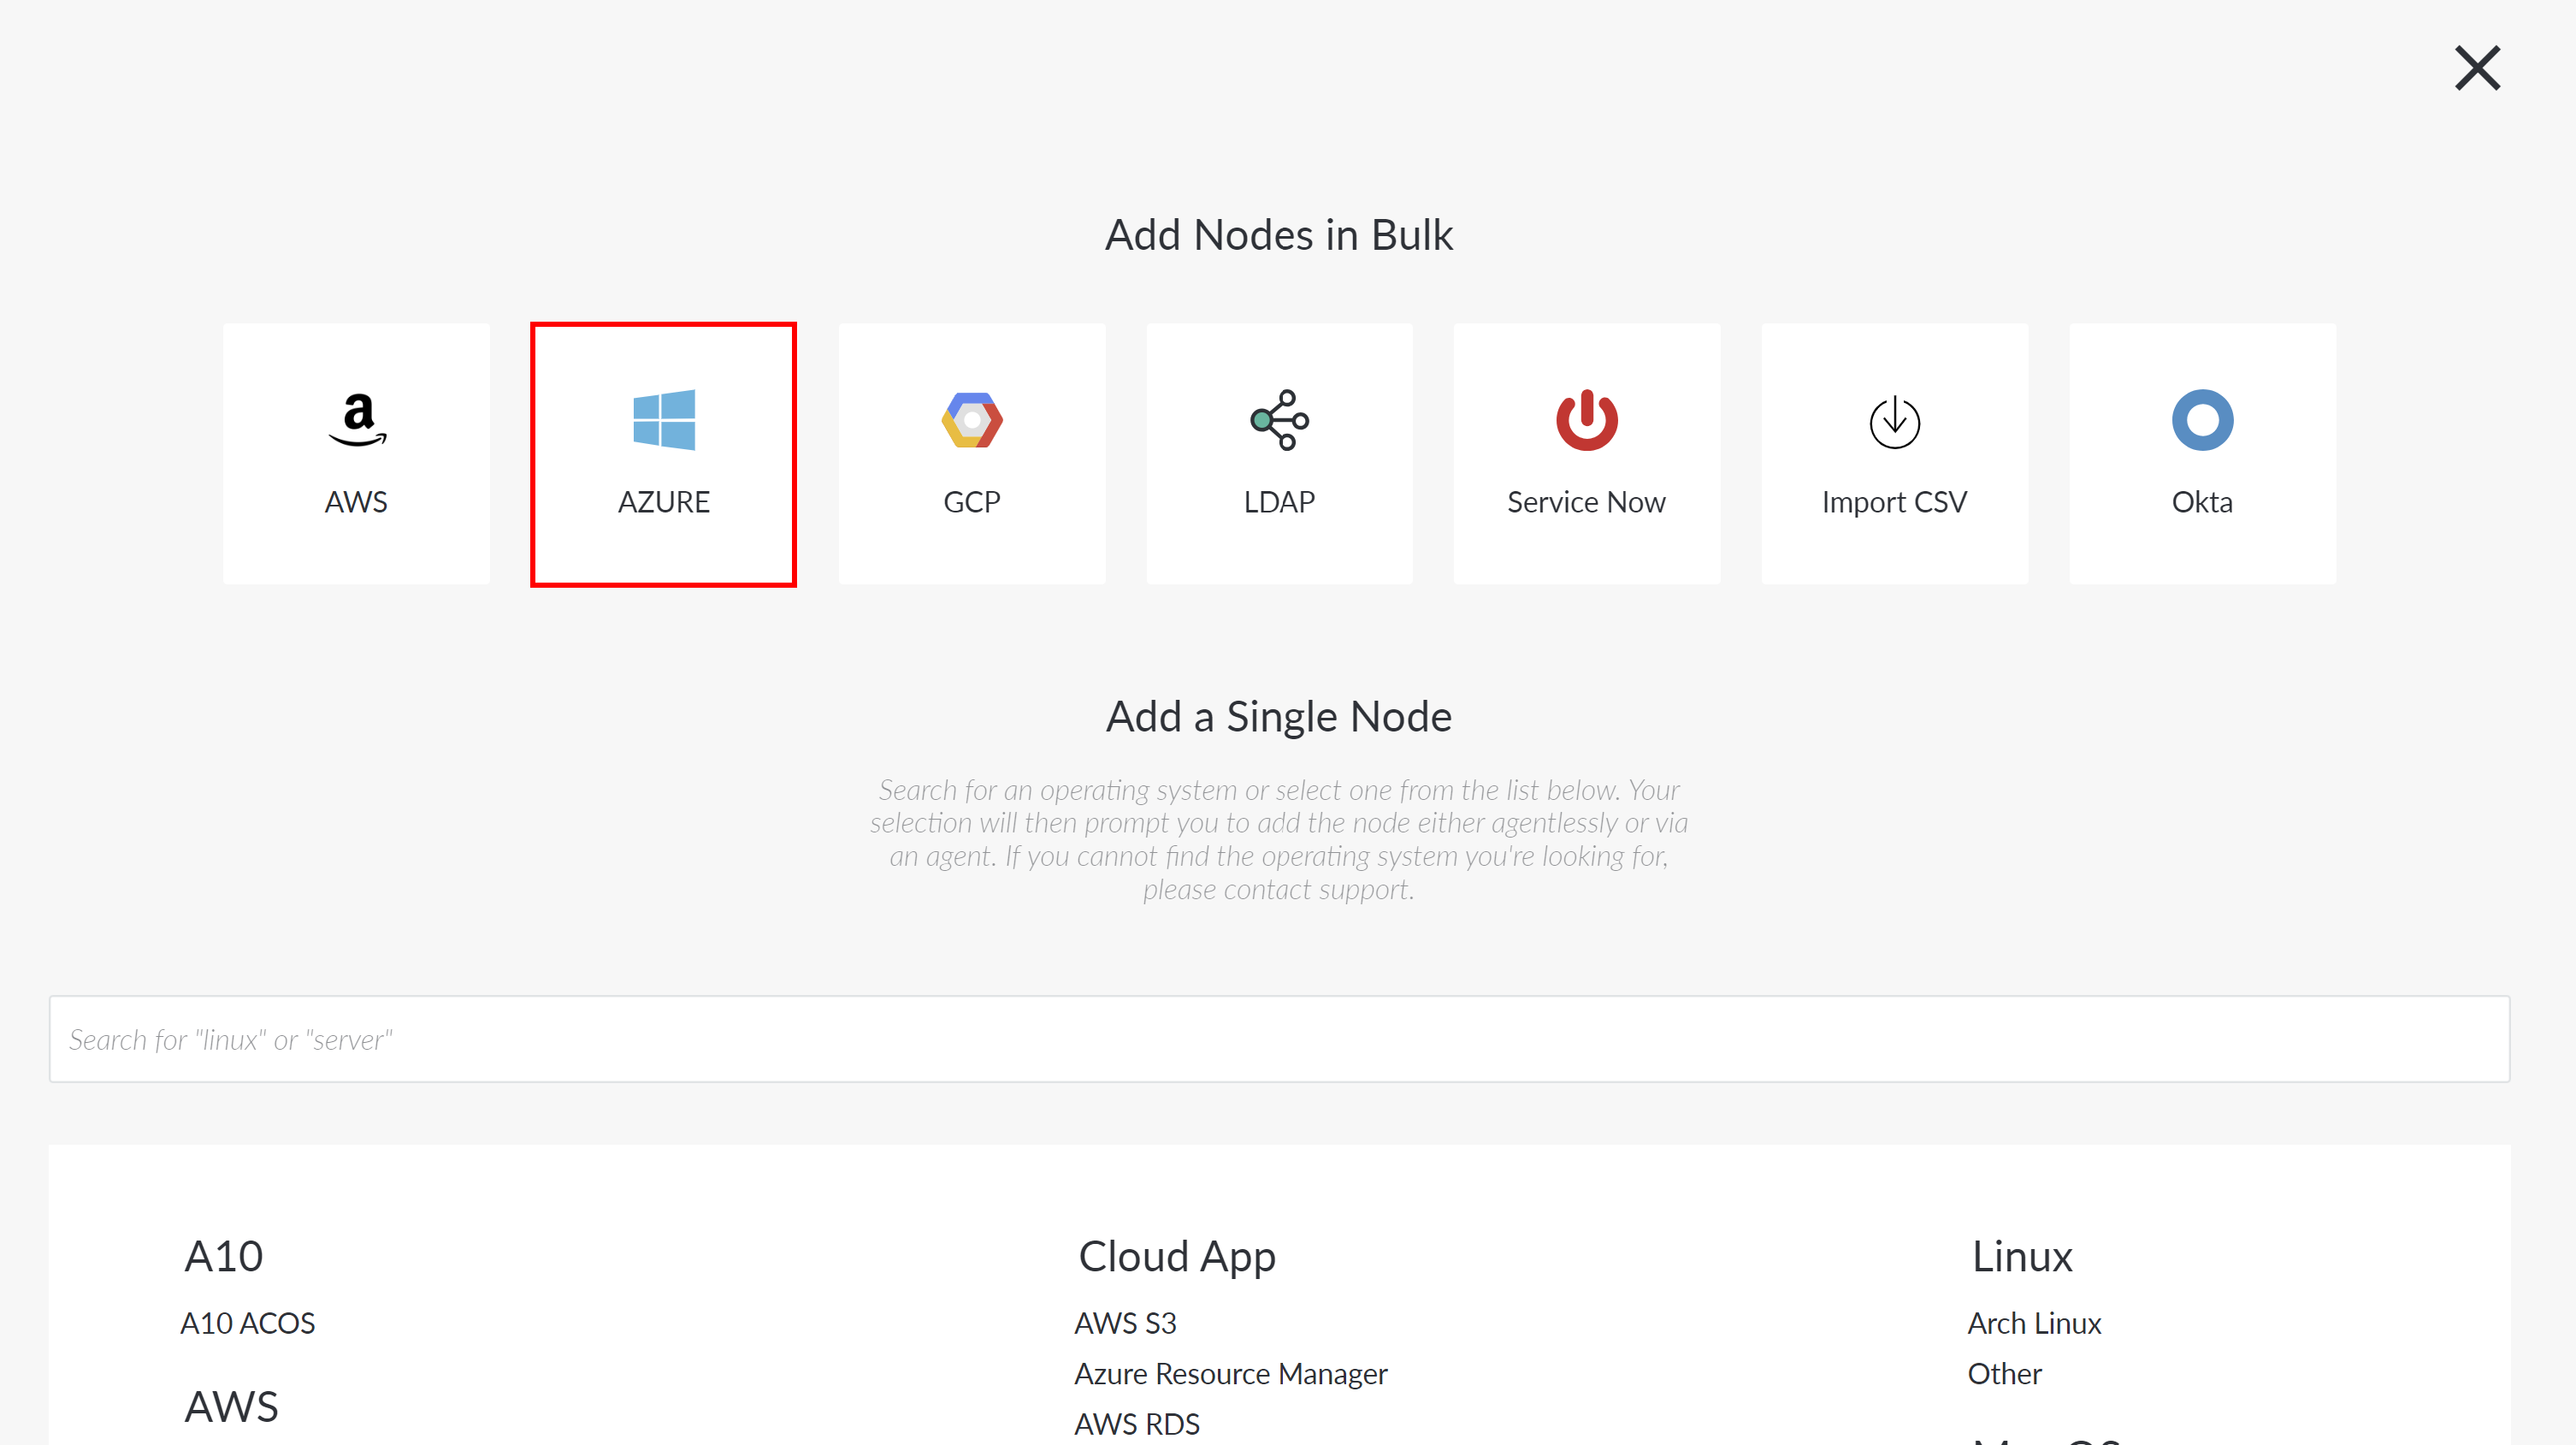Select AWS RDS from Cloud App
The width and height of the screenshot is (2576, 1445).
[1137, 1423]
